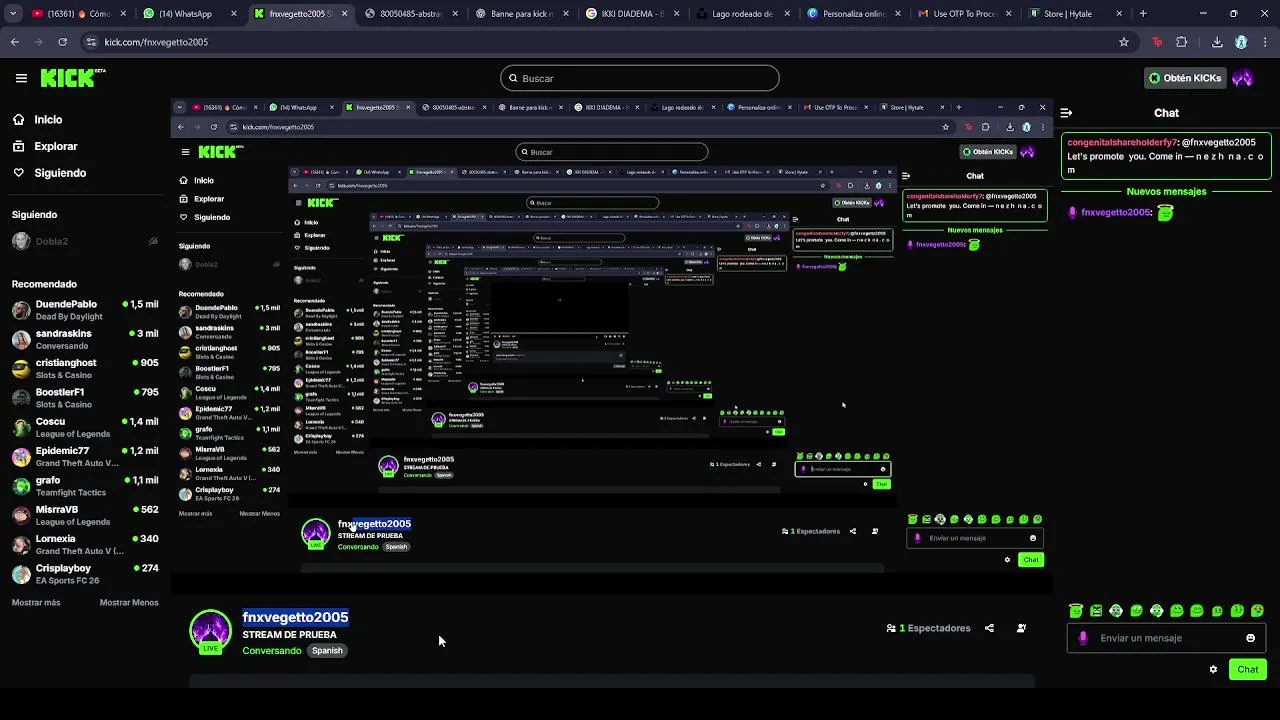
Task: Click the Spanish language tag
Action: click(327, 651)
